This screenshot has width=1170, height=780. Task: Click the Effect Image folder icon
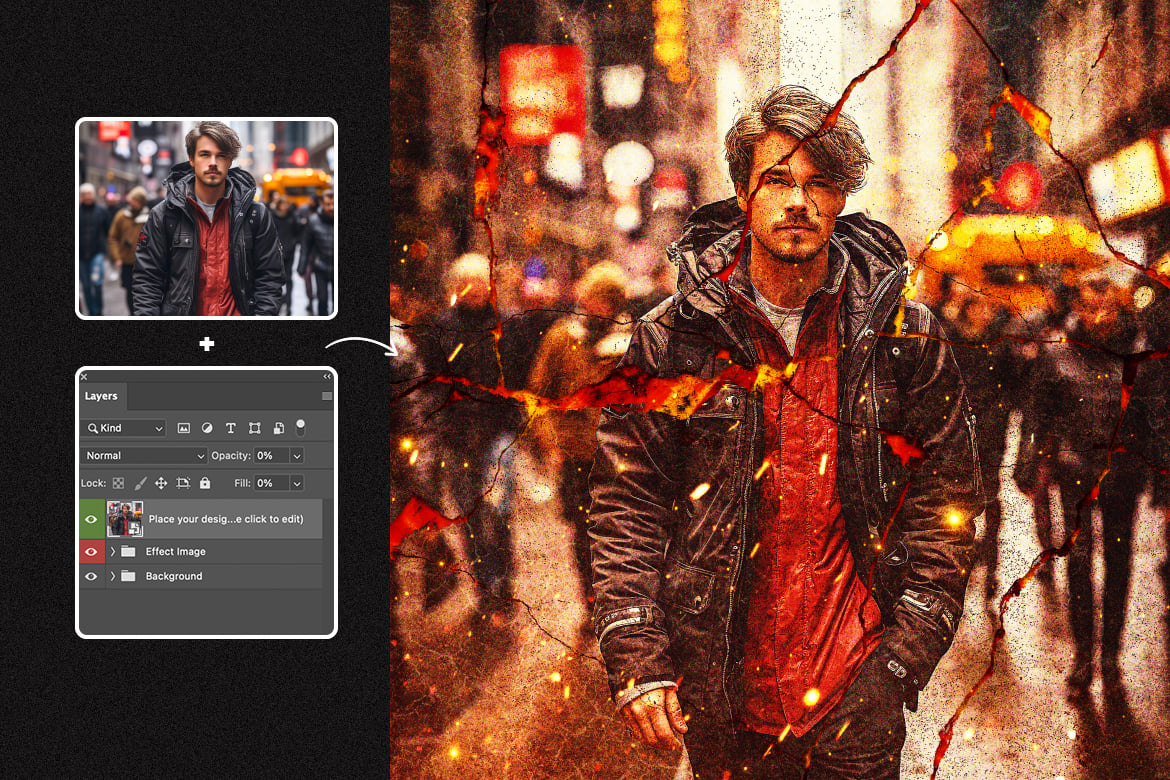128,552
